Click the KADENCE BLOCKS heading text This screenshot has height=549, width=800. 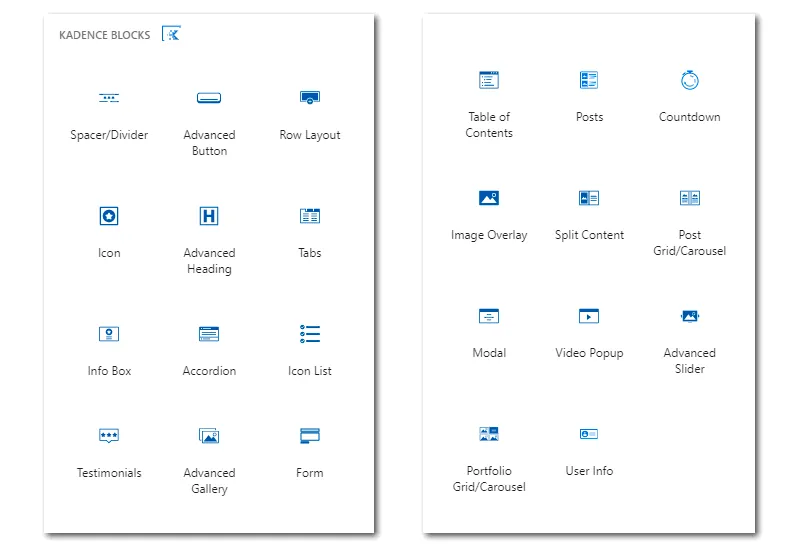[x=105, y=35]
